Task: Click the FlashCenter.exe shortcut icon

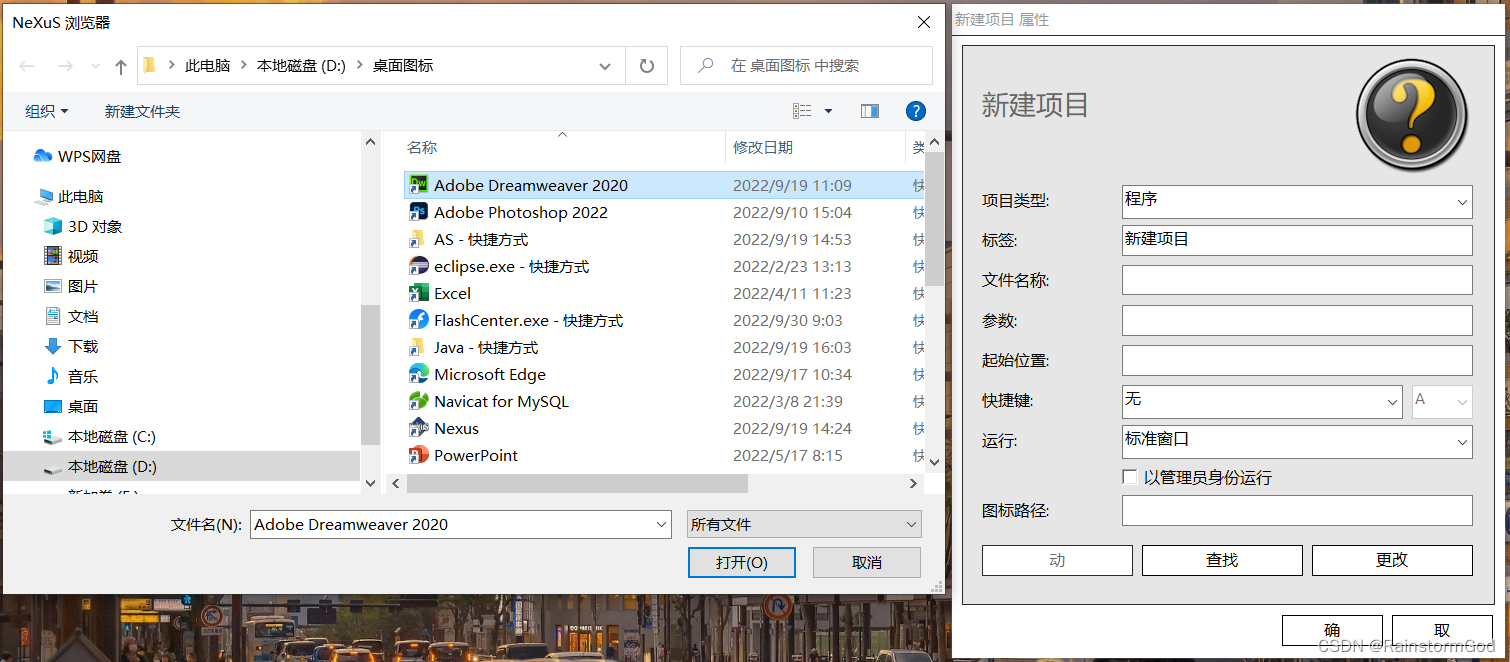Action: point(419,320)
